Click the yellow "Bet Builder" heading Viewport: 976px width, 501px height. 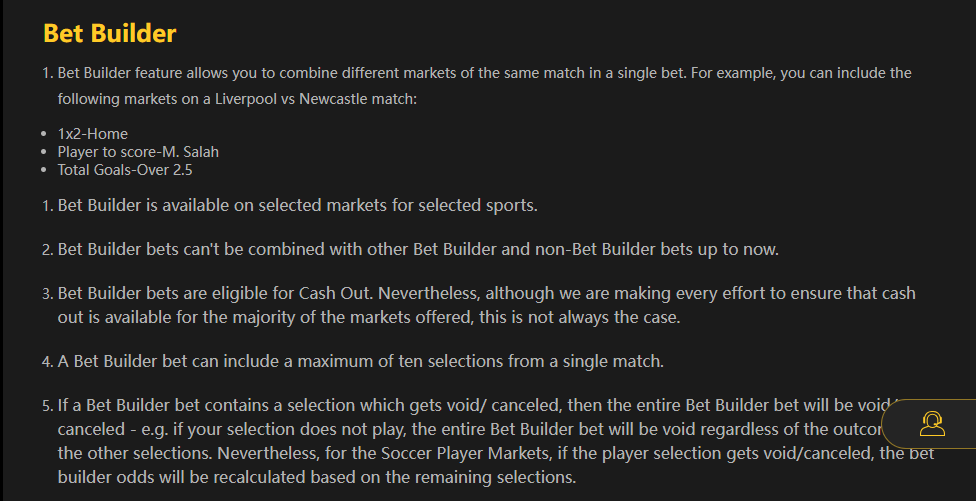click(109, 33)
